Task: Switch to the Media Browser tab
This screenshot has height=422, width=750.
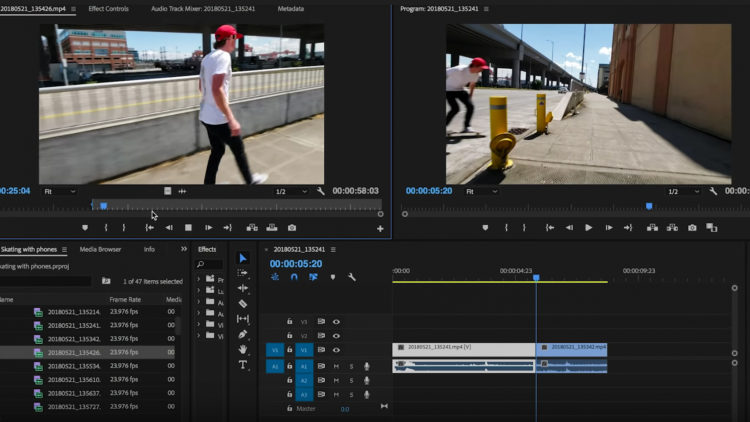Action: pos(100,249)
